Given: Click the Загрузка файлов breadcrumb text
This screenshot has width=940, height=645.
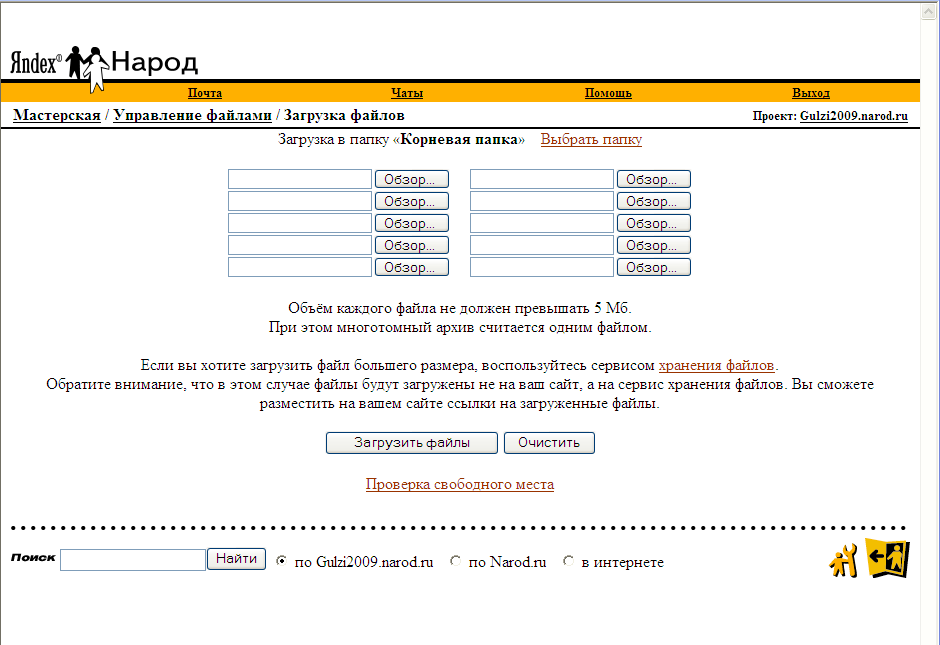Looking at the screenshot, I should pyautogui.click(x=344, y=115).
